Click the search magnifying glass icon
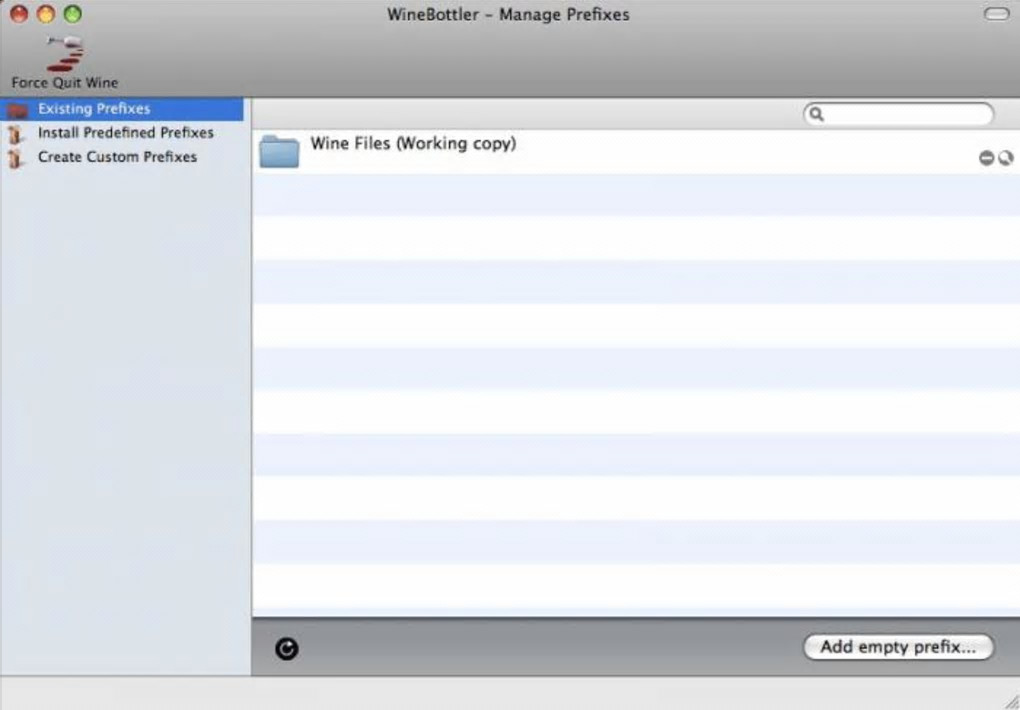1020x710 pixels. (817, 115)
